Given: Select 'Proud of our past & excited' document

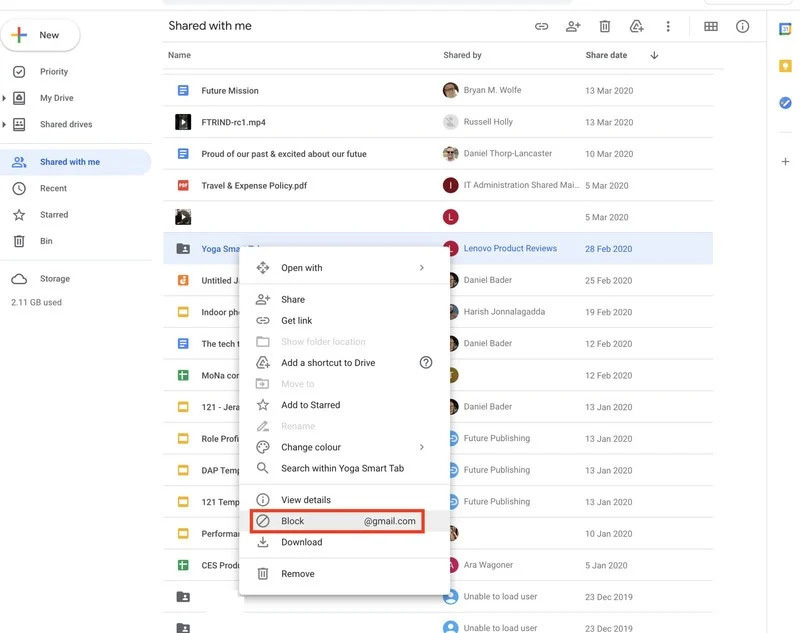Looking at the screenshot, I should pos(284,154).
